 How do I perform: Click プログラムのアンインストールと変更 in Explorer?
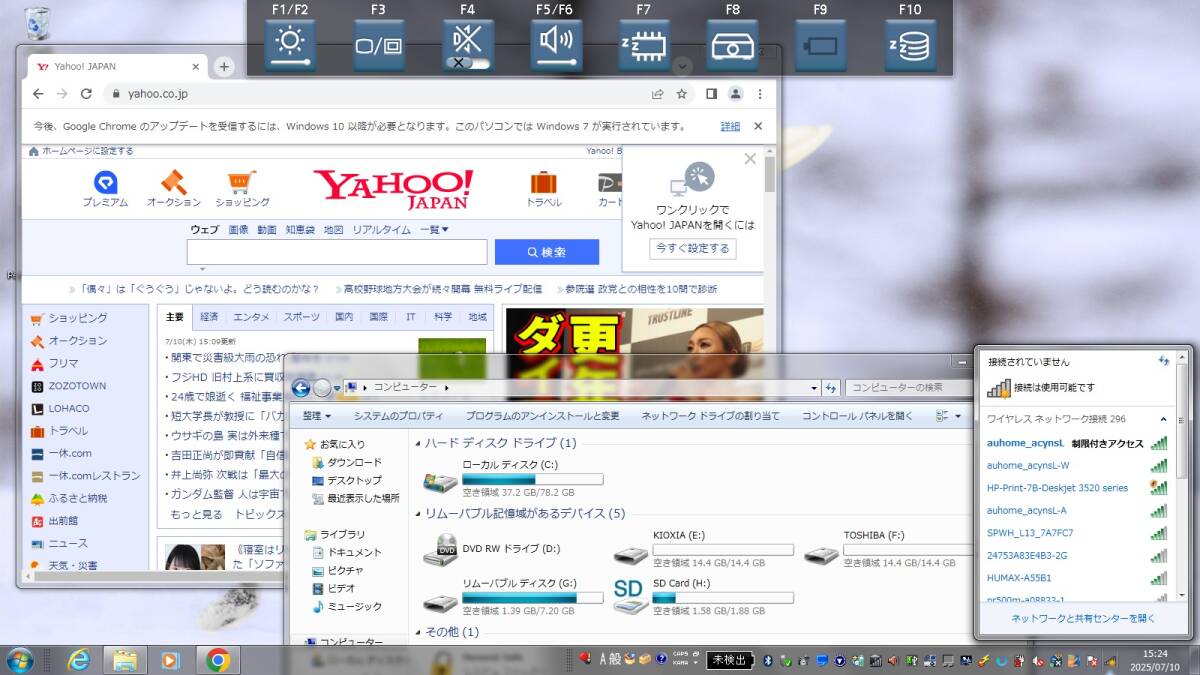tap(542, 416)
